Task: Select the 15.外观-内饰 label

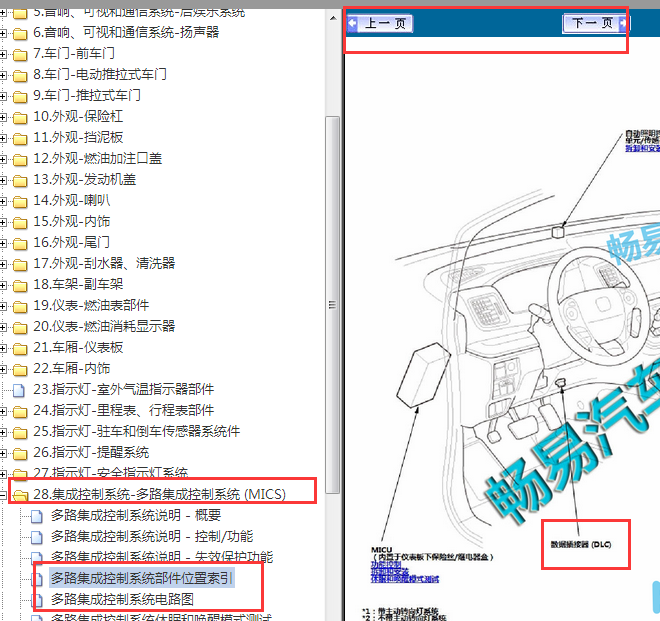Action: pyautogui.click(x=72, y=221)
